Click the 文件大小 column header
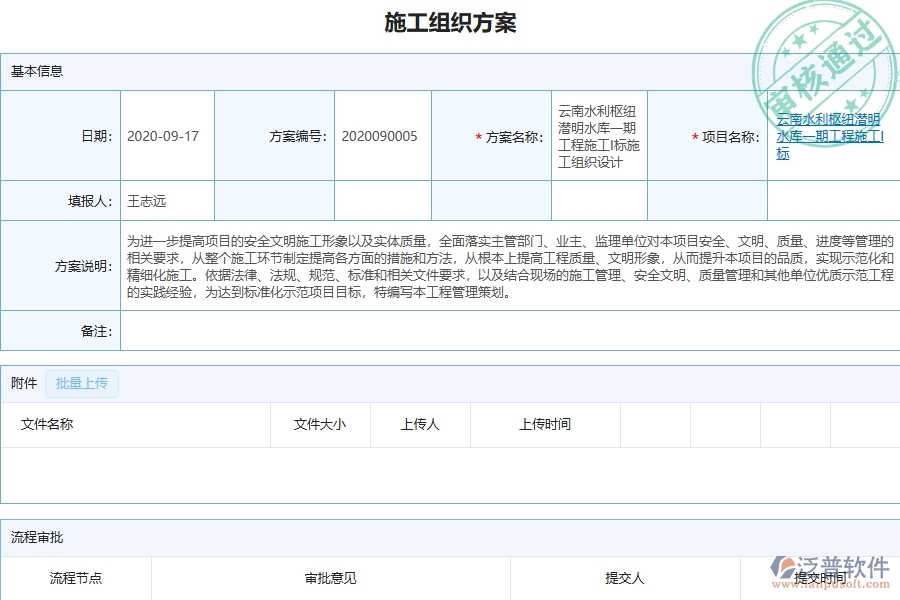Image resolution: width=900 pixels, height=600 pixels. pyautogui.click(x=320, y=424)
